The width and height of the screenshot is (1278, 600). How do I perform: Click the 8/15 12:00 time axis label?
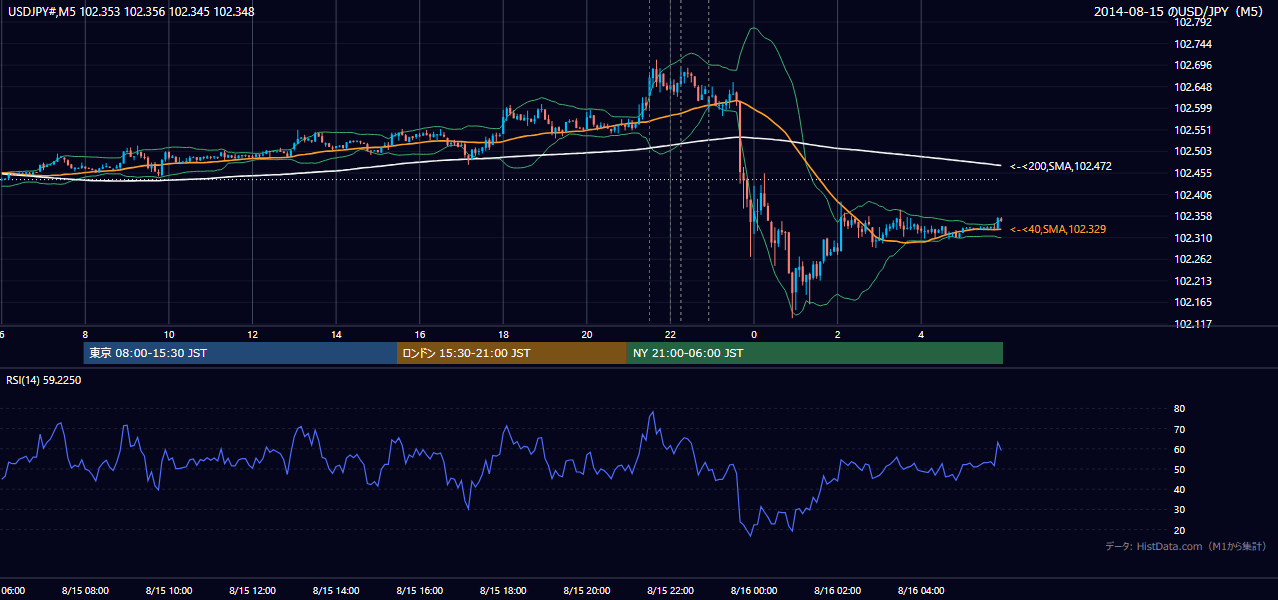pyautogui.click(x=252, y=591)
